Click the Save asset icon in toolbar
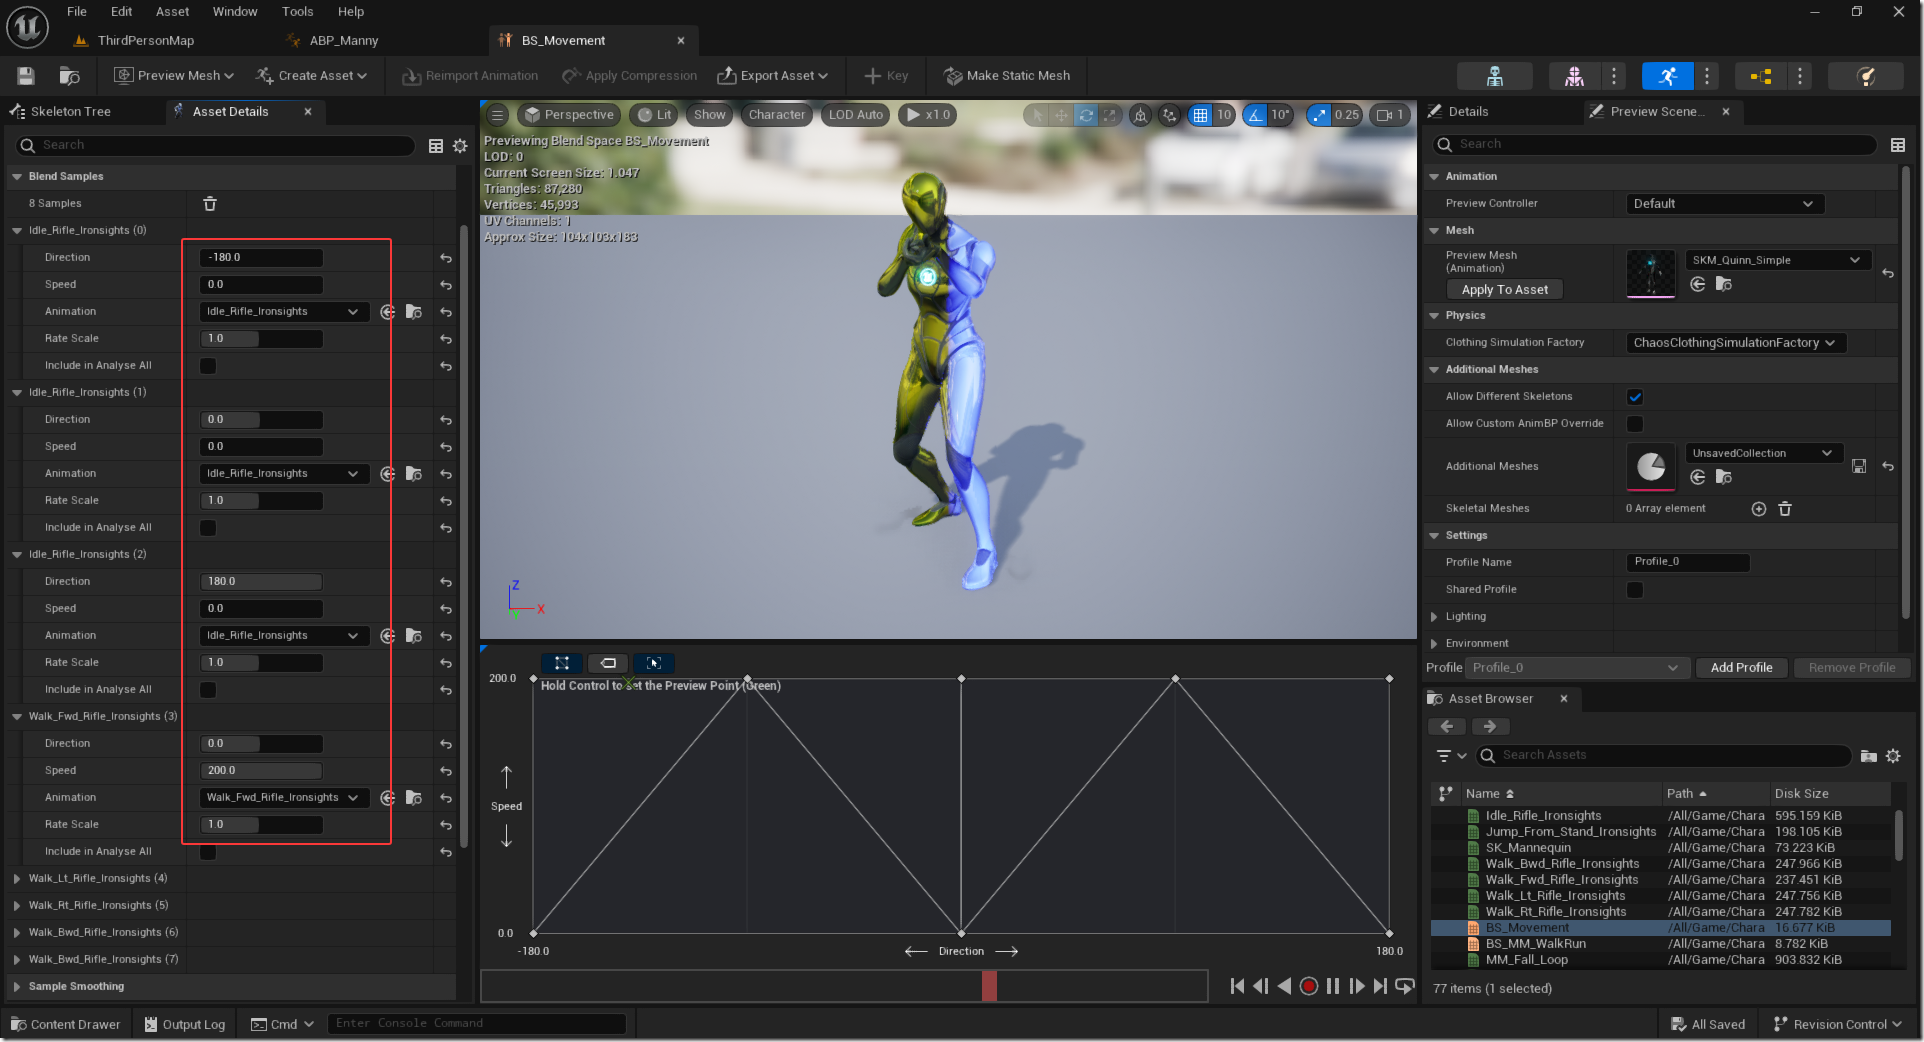The image size is (1924, 1042). 26,76
